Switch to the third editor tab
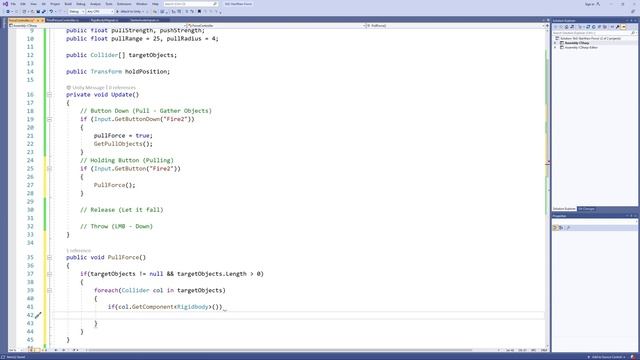This screenshot has width=640, height=360. (104, 20)
